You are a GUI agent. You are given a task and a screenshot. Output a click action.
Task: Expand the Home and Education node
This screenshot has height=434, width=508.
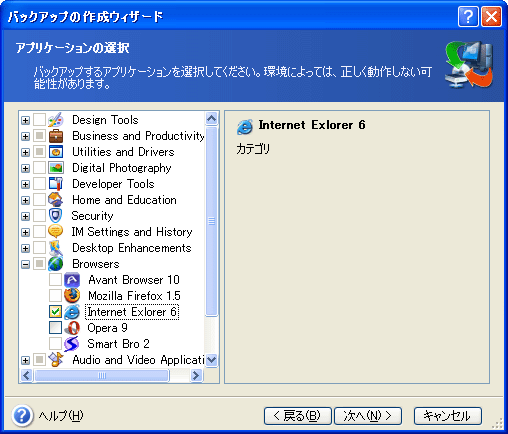(x=25, y=200)
